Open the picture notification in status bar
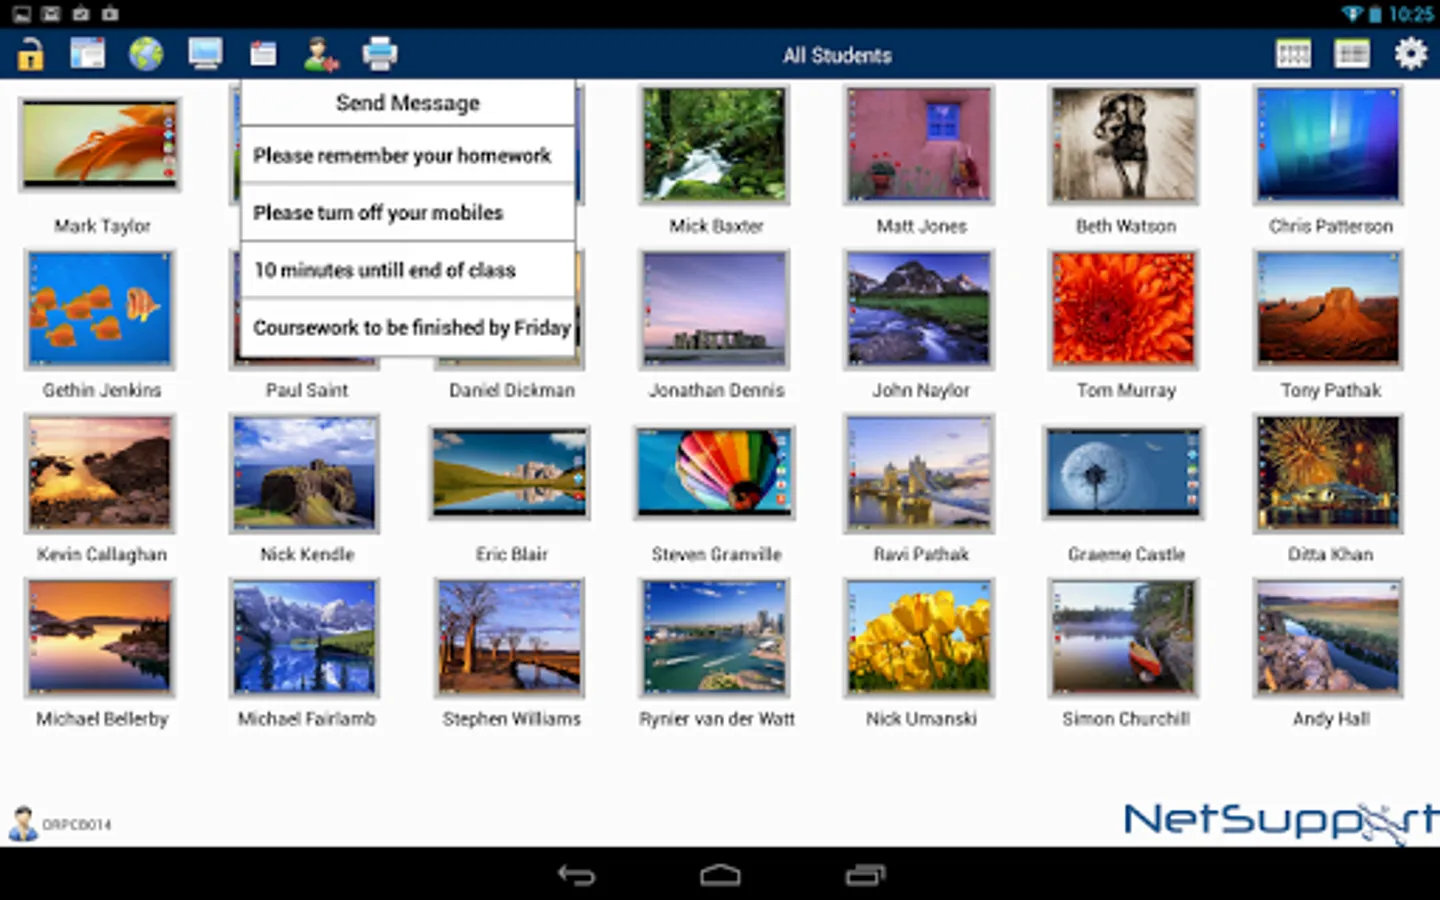The height and width of the screenshot is (900, 1440). coord(21,13)
